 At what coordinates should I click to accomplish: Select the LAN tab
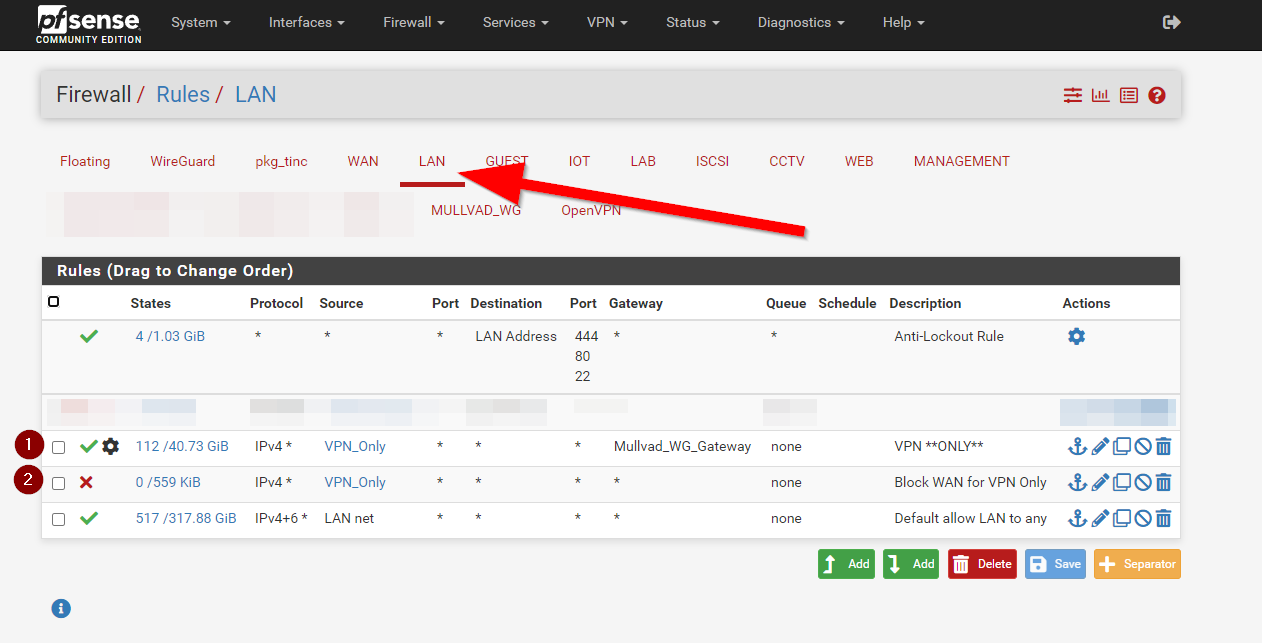click(432, 161)
